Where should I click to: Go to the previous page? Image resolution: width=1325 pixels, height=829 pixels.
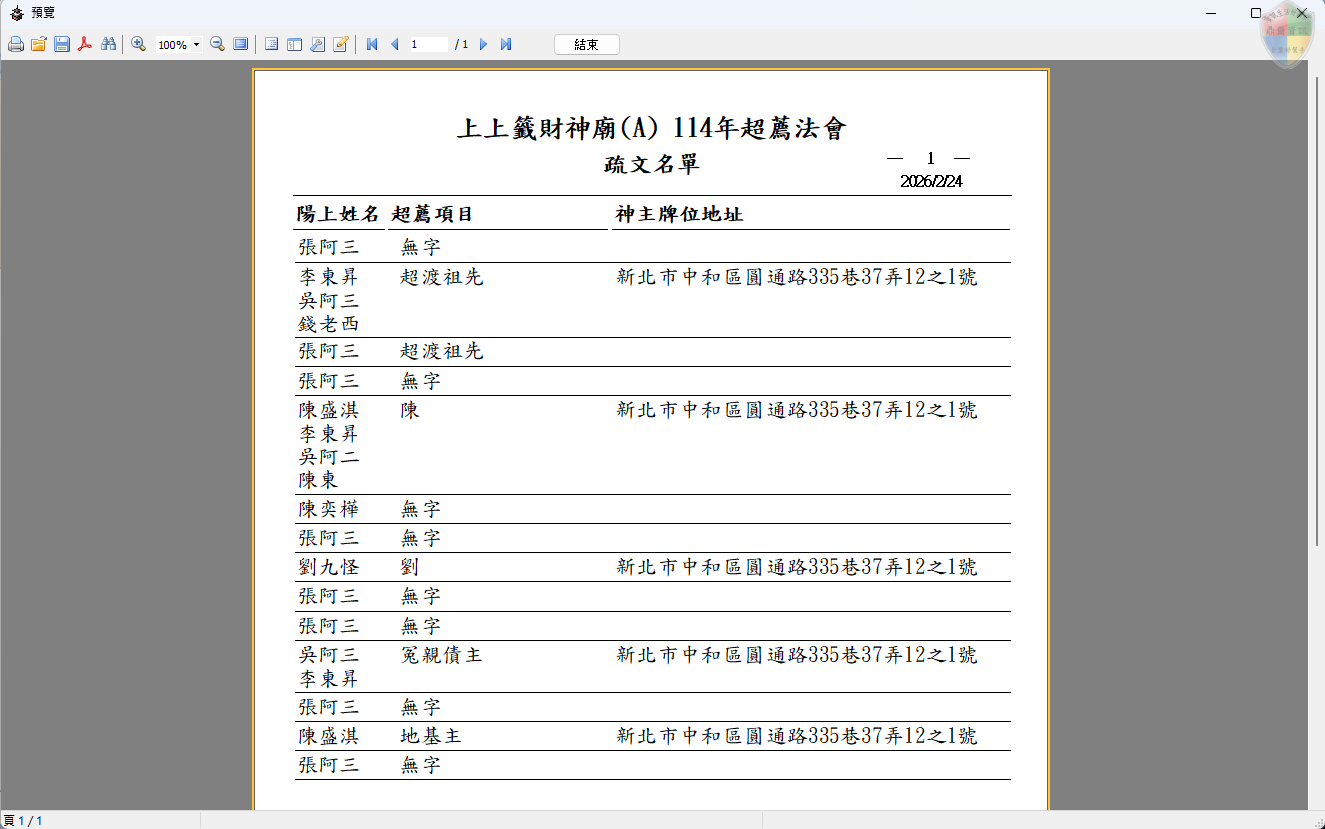click(392, 44)
